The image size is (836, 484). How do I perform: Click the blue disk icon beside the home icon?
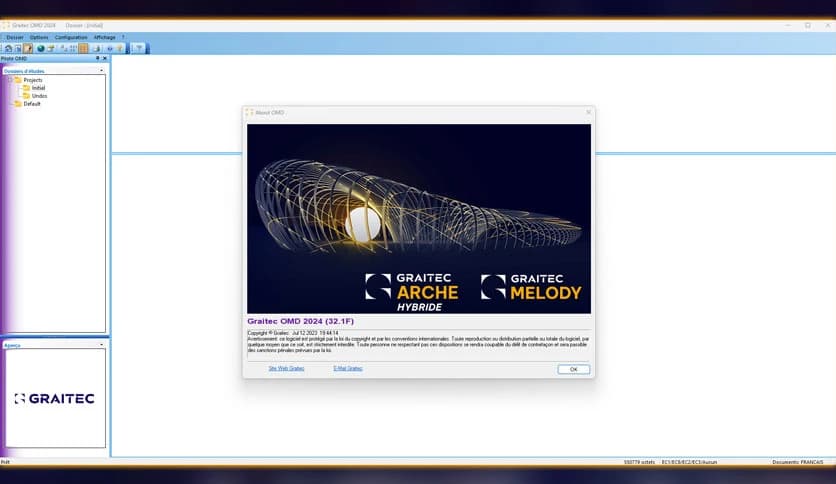pos(18,49)
